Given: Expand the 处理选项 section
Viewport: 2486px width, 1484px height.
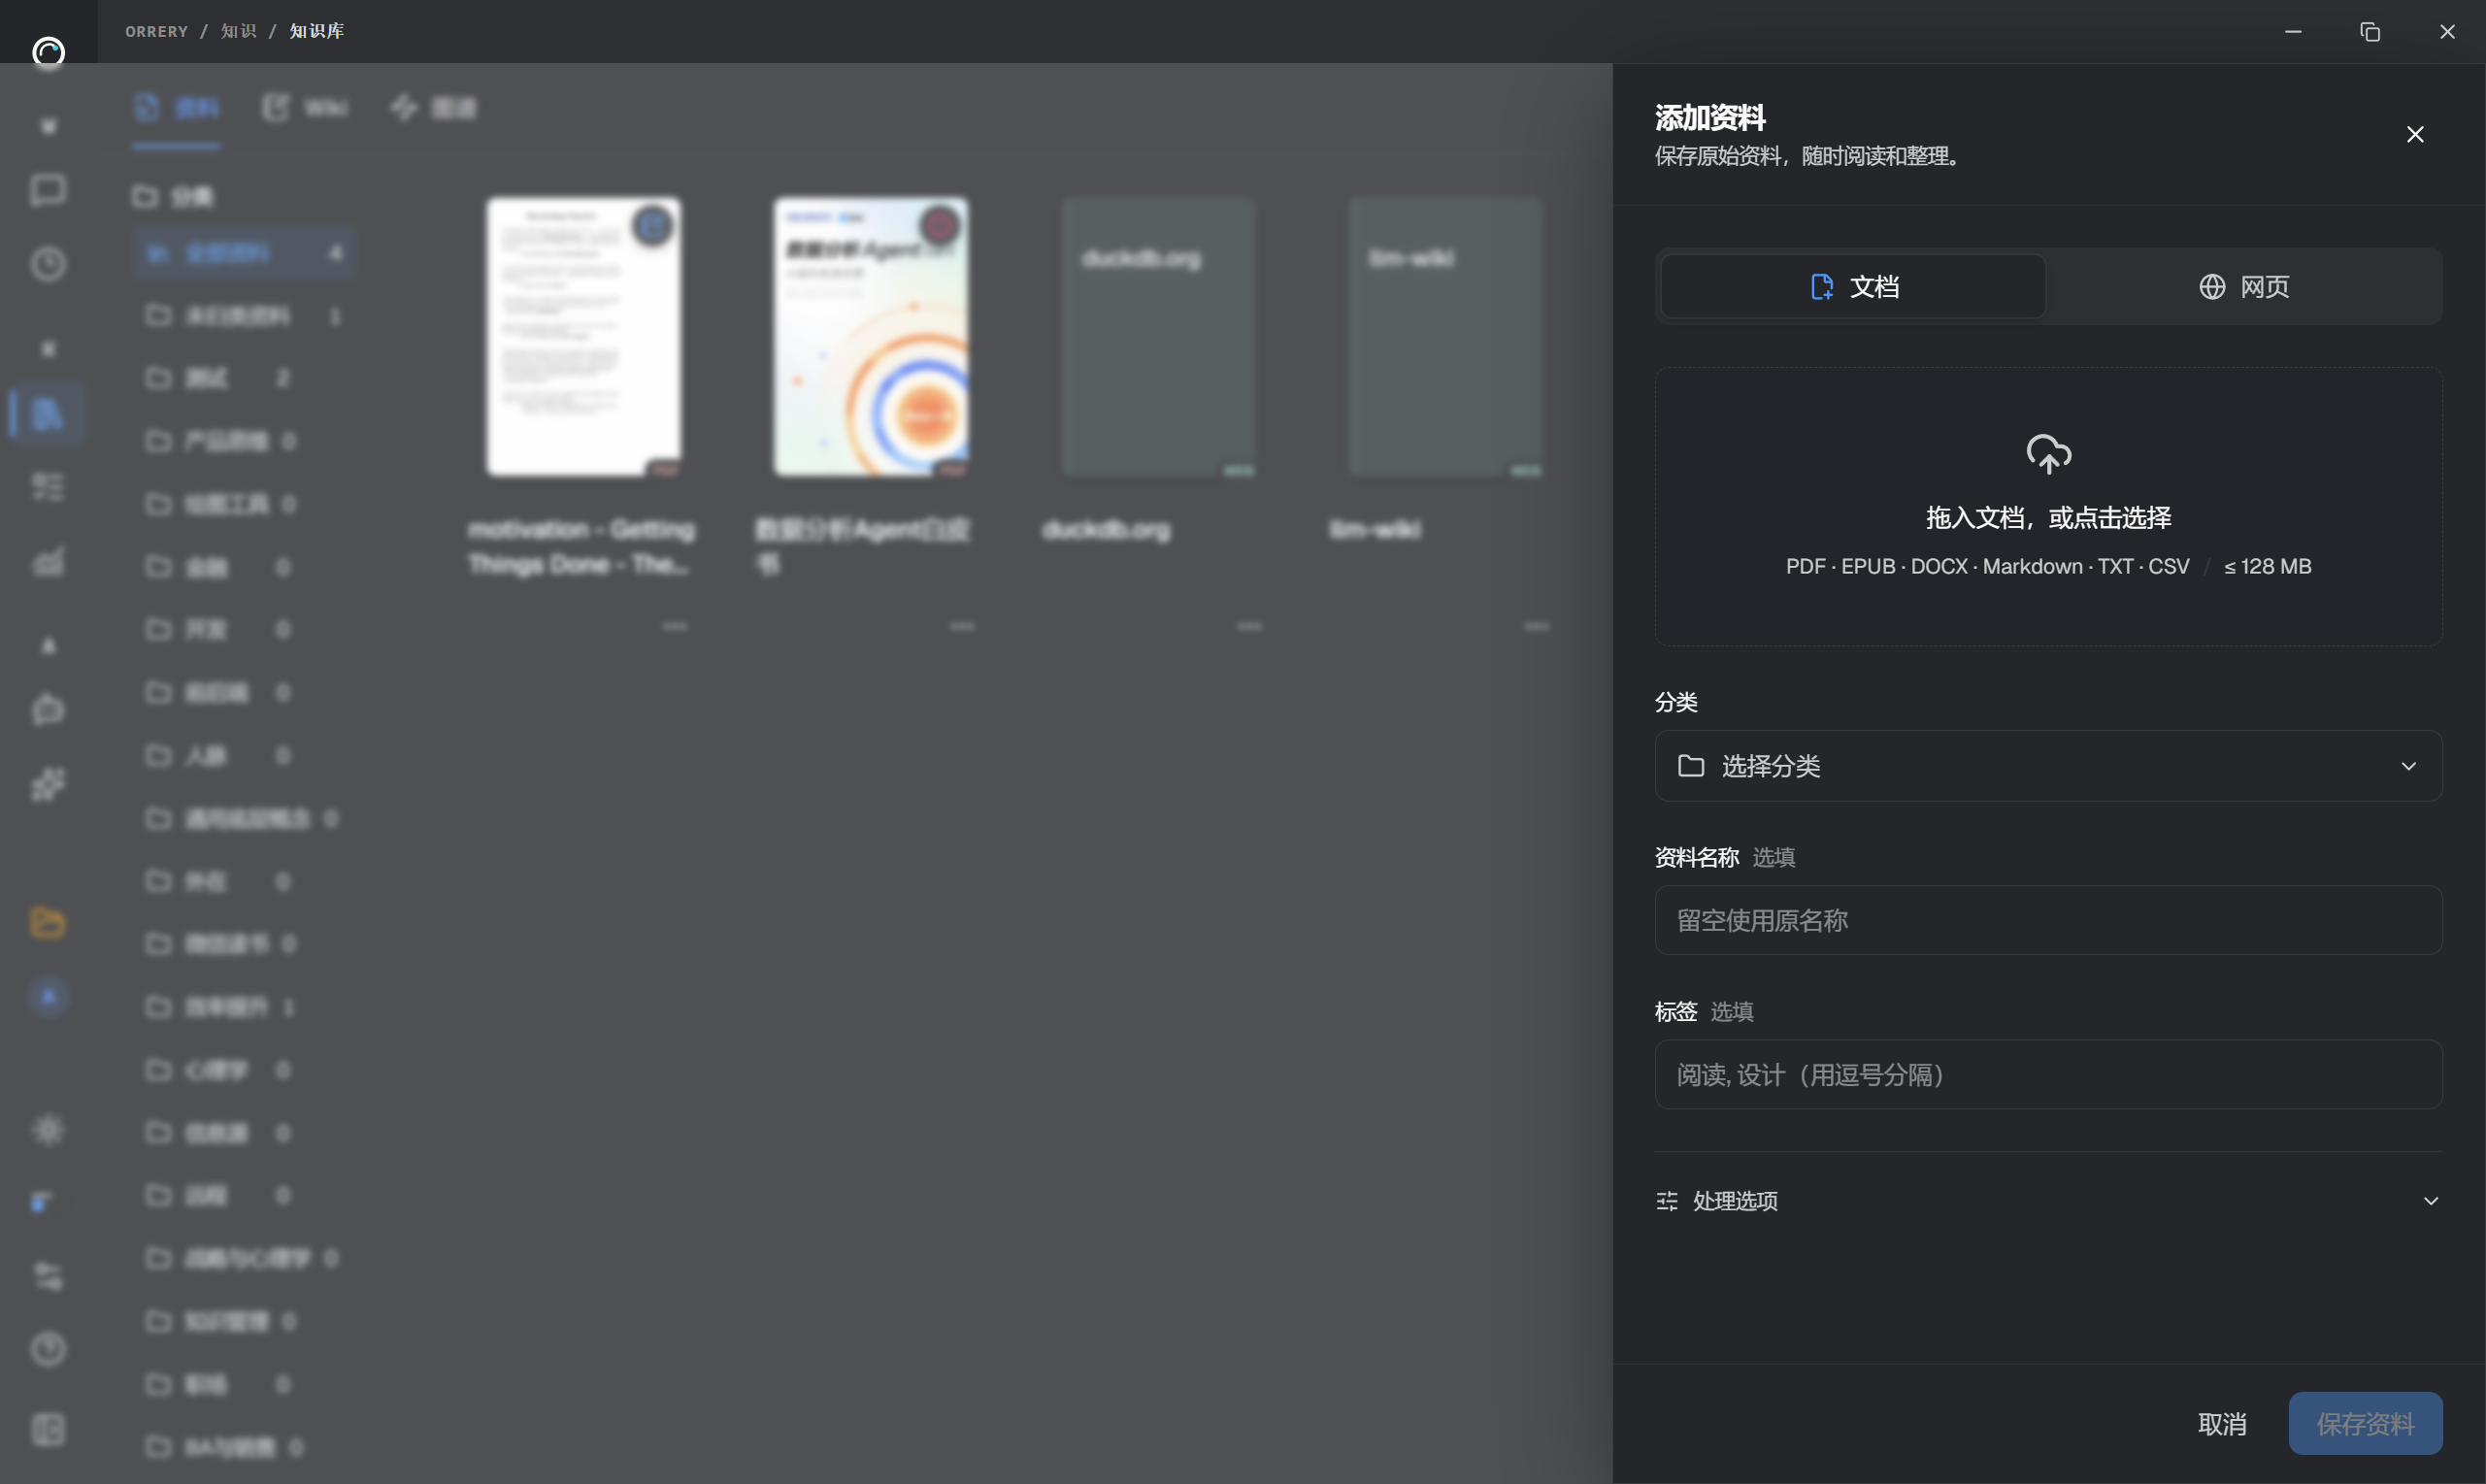Looking at the screenshot, I should click(2048, 1201).
